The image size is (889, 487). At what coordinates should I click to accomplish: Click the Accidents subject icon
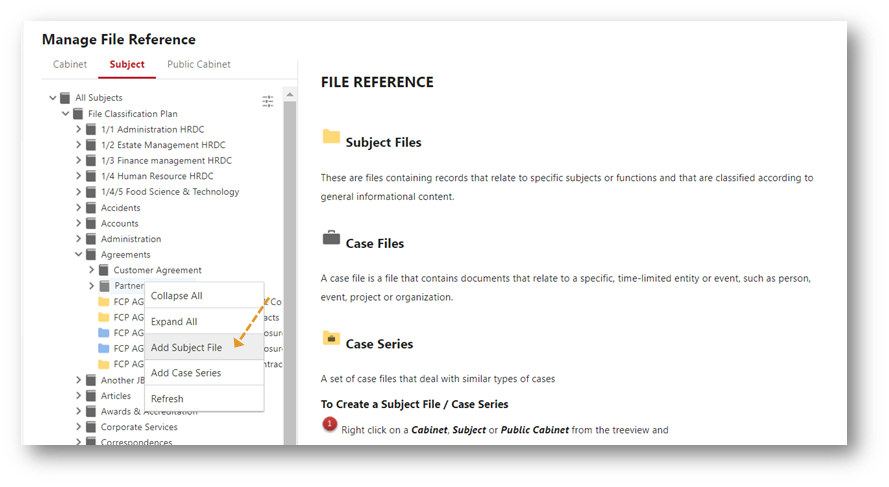(91, 208)
